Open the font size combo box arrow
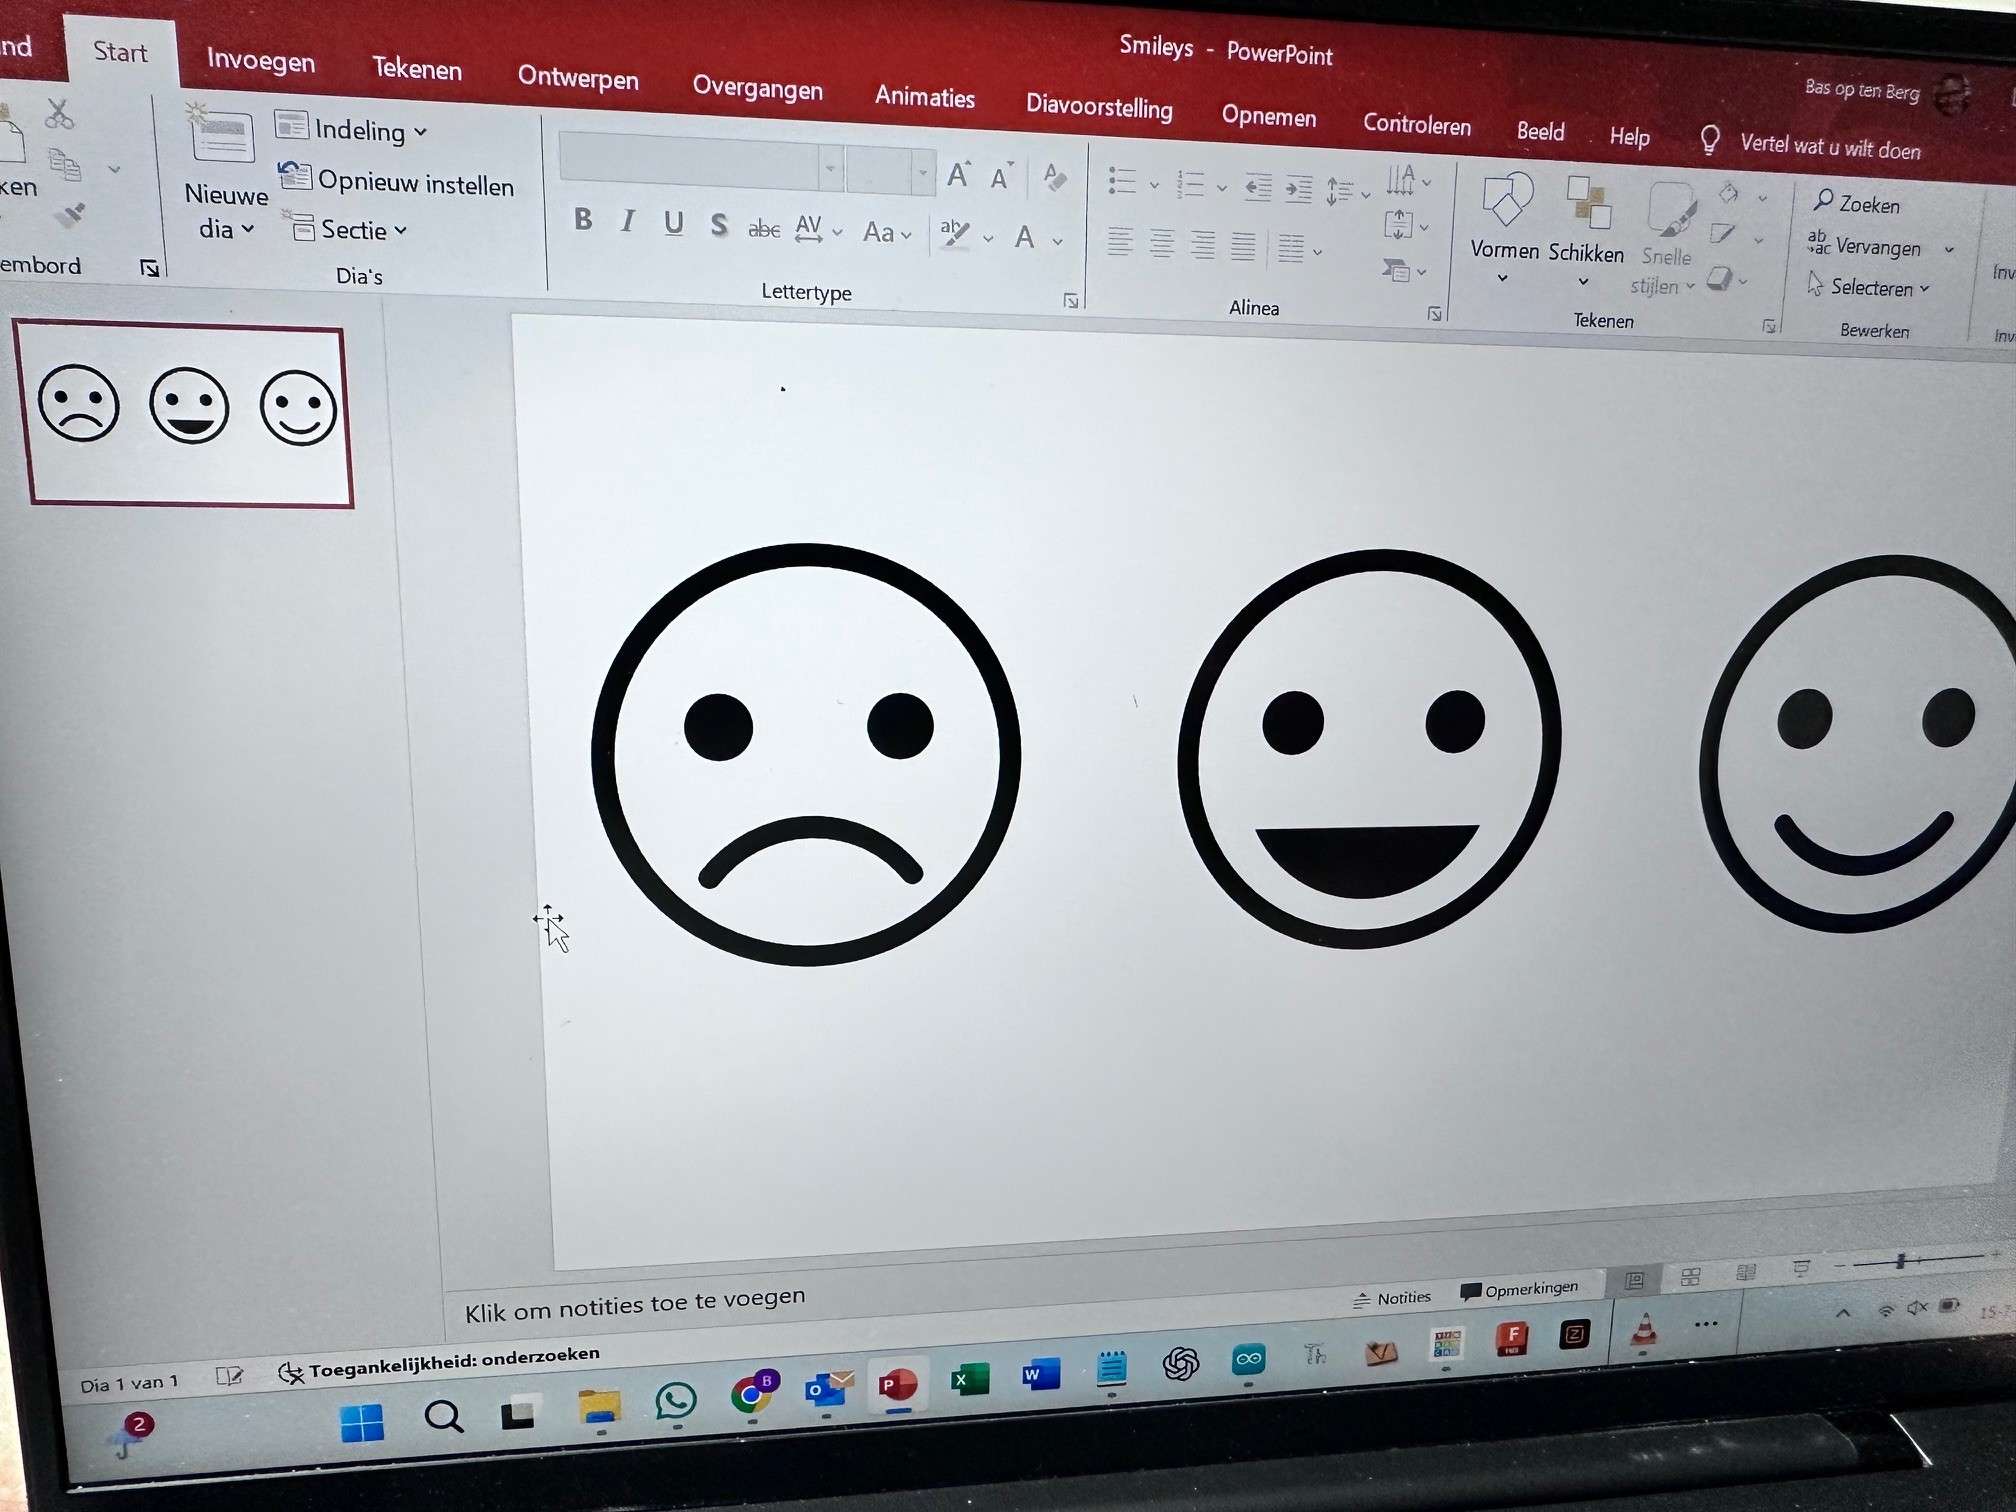 point(923,173)
